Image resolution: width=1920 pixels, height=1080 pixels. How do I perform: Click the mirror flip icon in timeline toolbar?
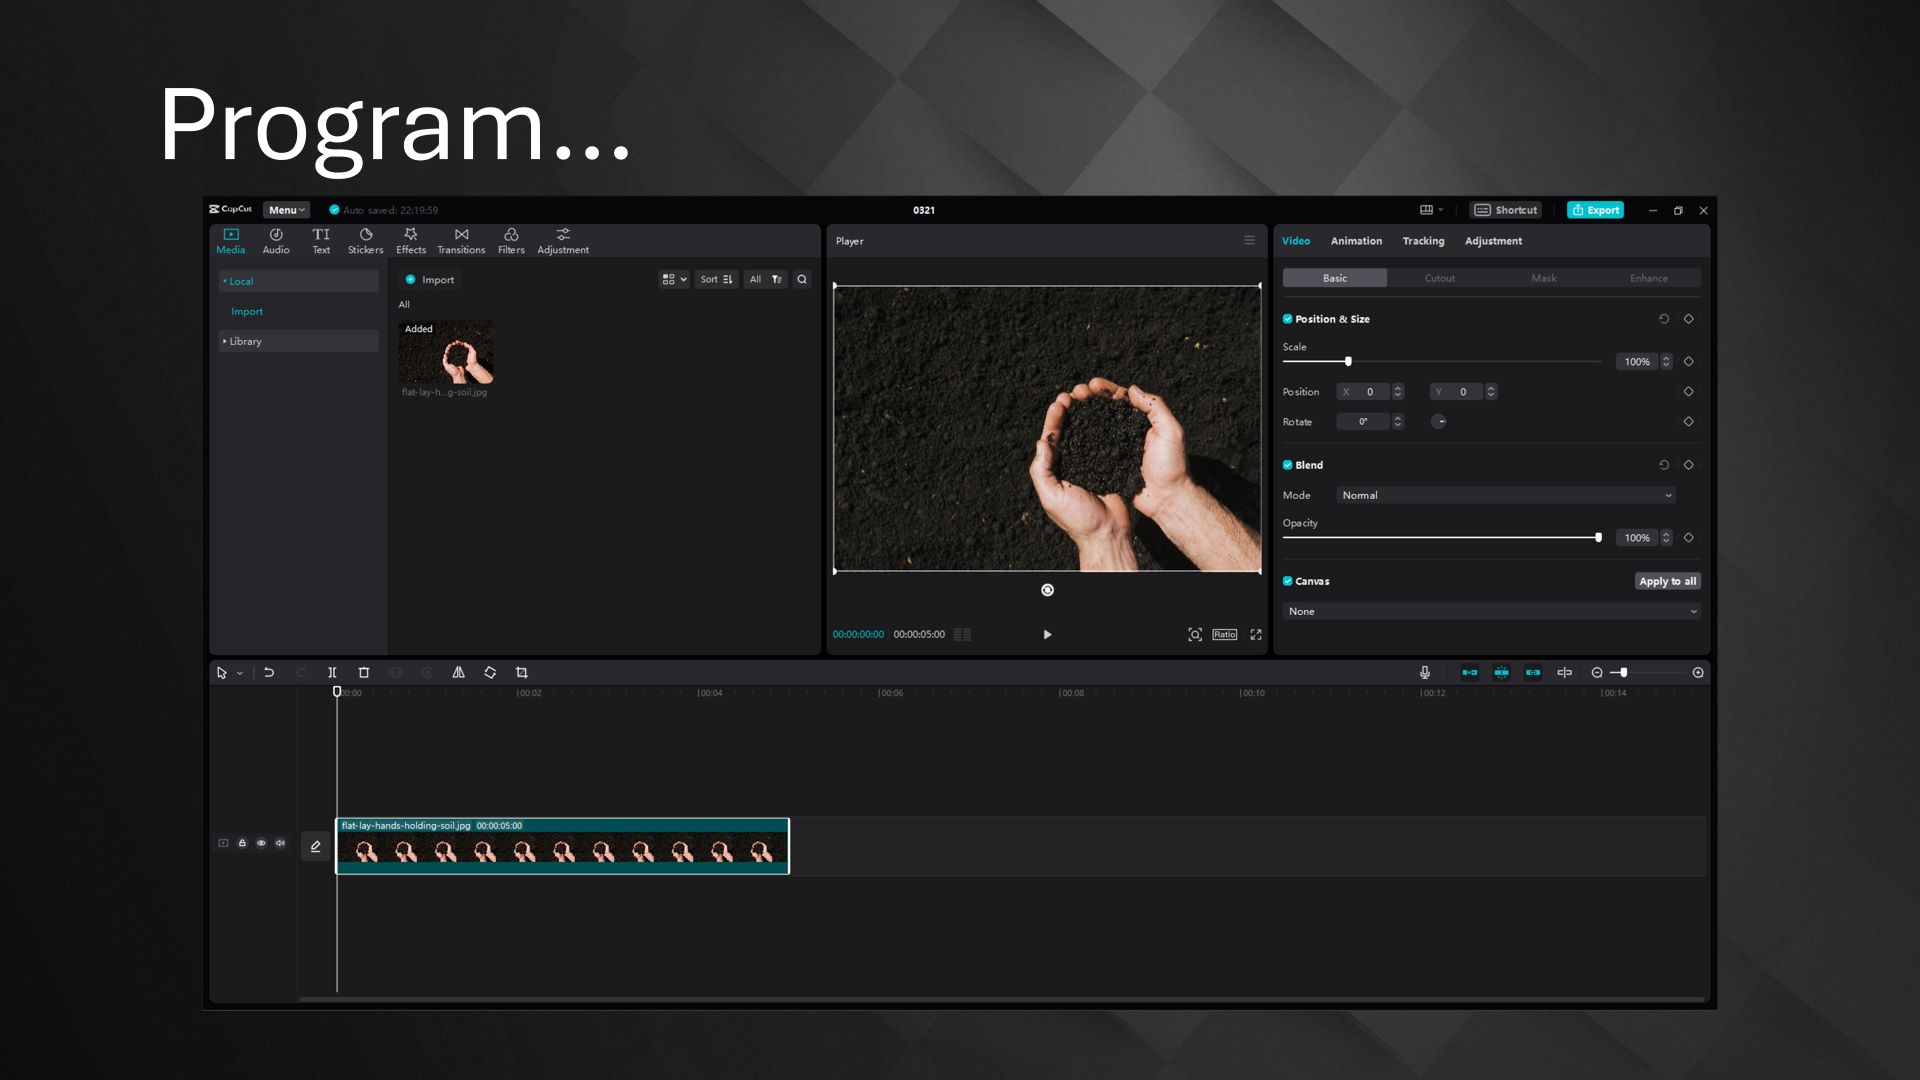point(458,673)
